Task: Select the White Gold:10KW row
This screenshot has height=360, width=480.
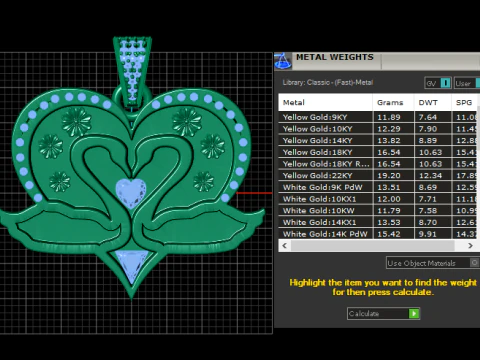Action: click(378, 210)
